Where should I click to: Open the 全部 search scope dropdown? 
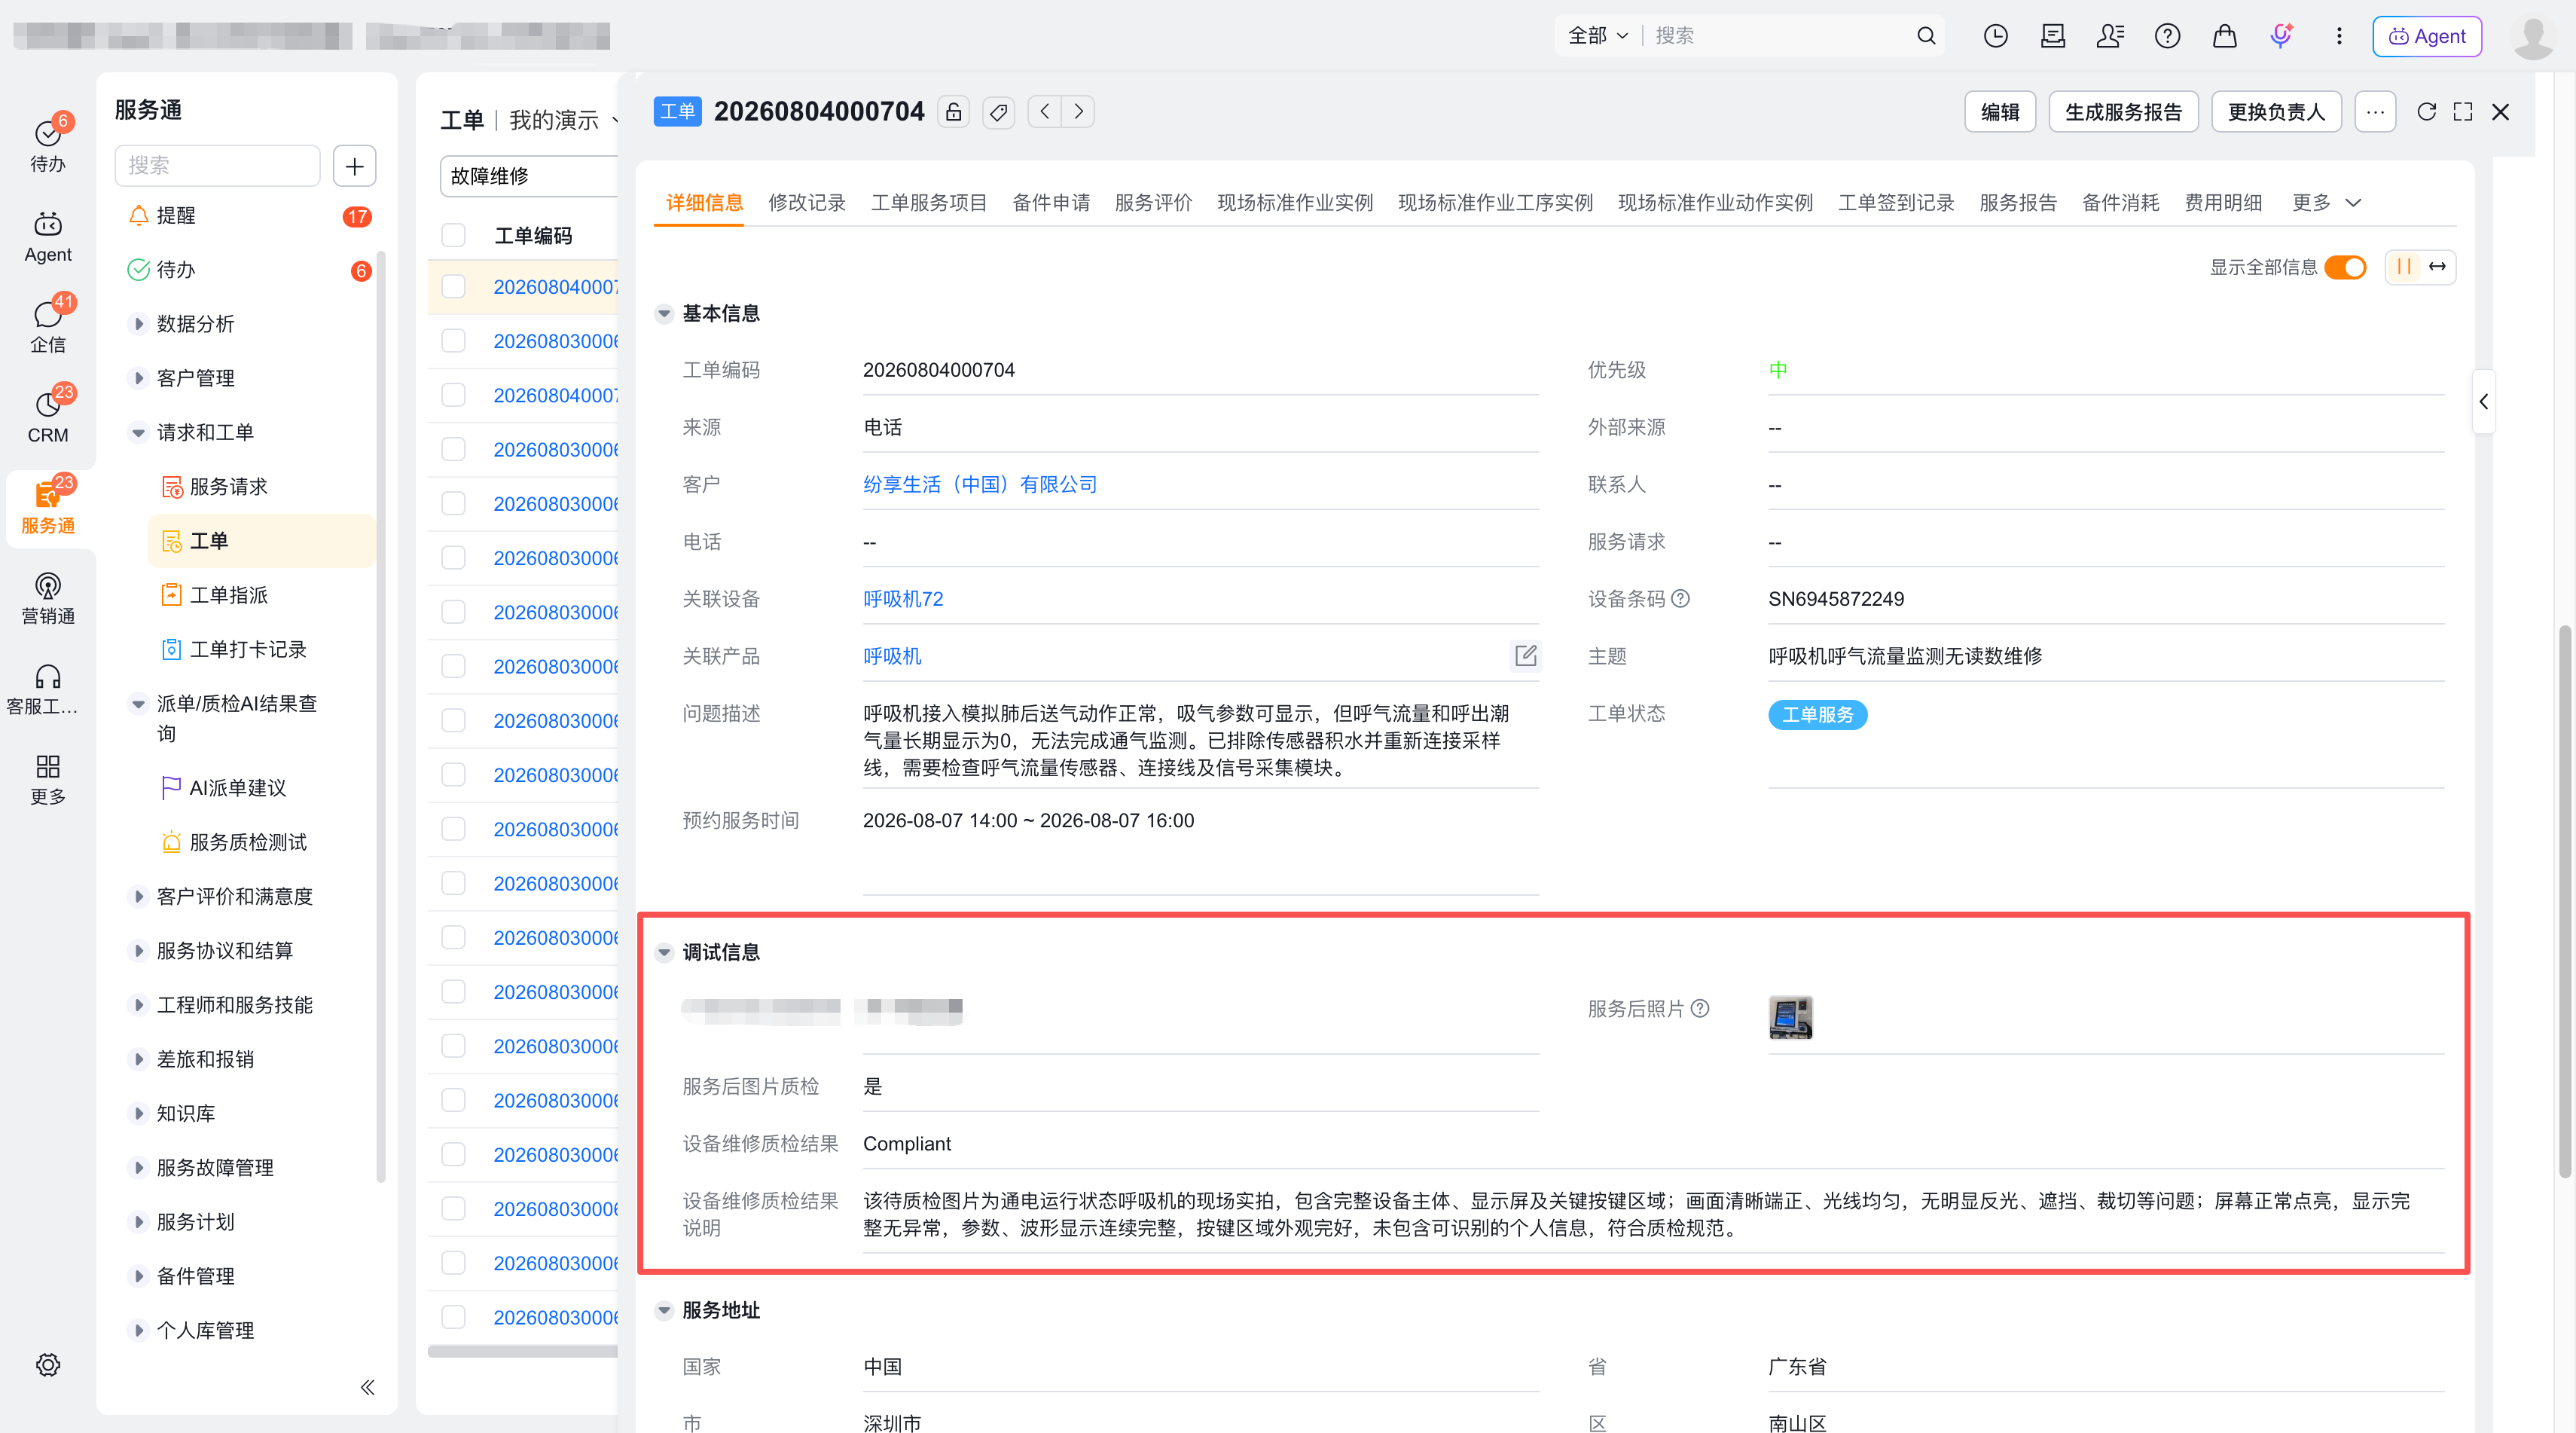pos(1597,36)
